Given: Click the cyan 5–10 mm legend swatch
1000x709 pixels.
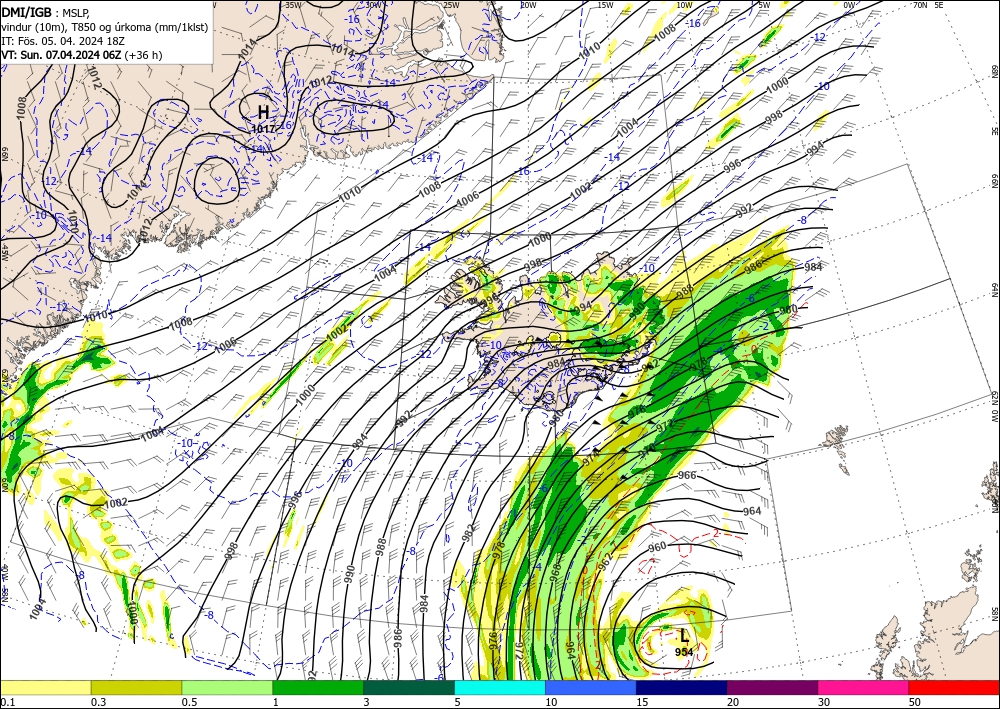Looking at the screenshot, I should [500, 687].
